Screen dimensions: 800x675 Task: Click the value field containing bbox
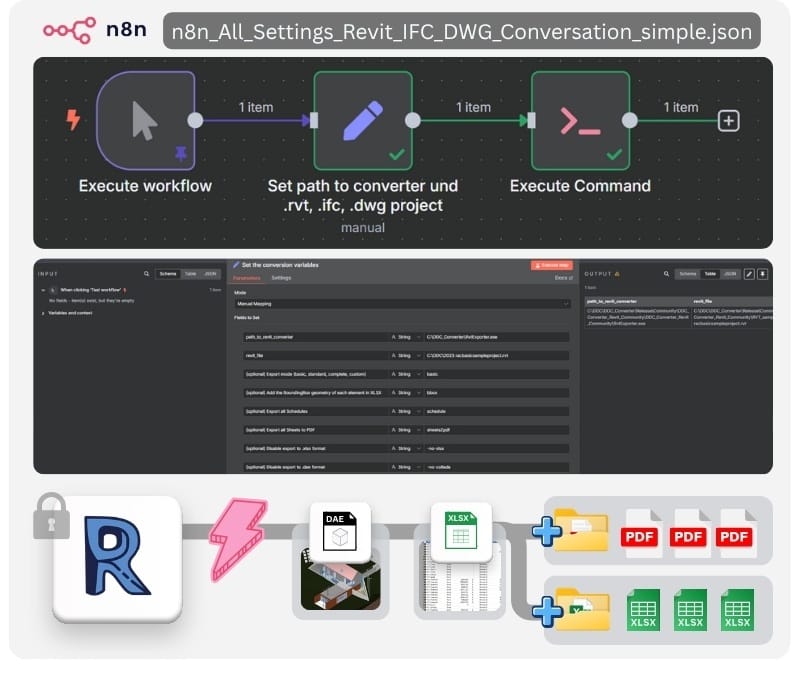click(496, 393)
